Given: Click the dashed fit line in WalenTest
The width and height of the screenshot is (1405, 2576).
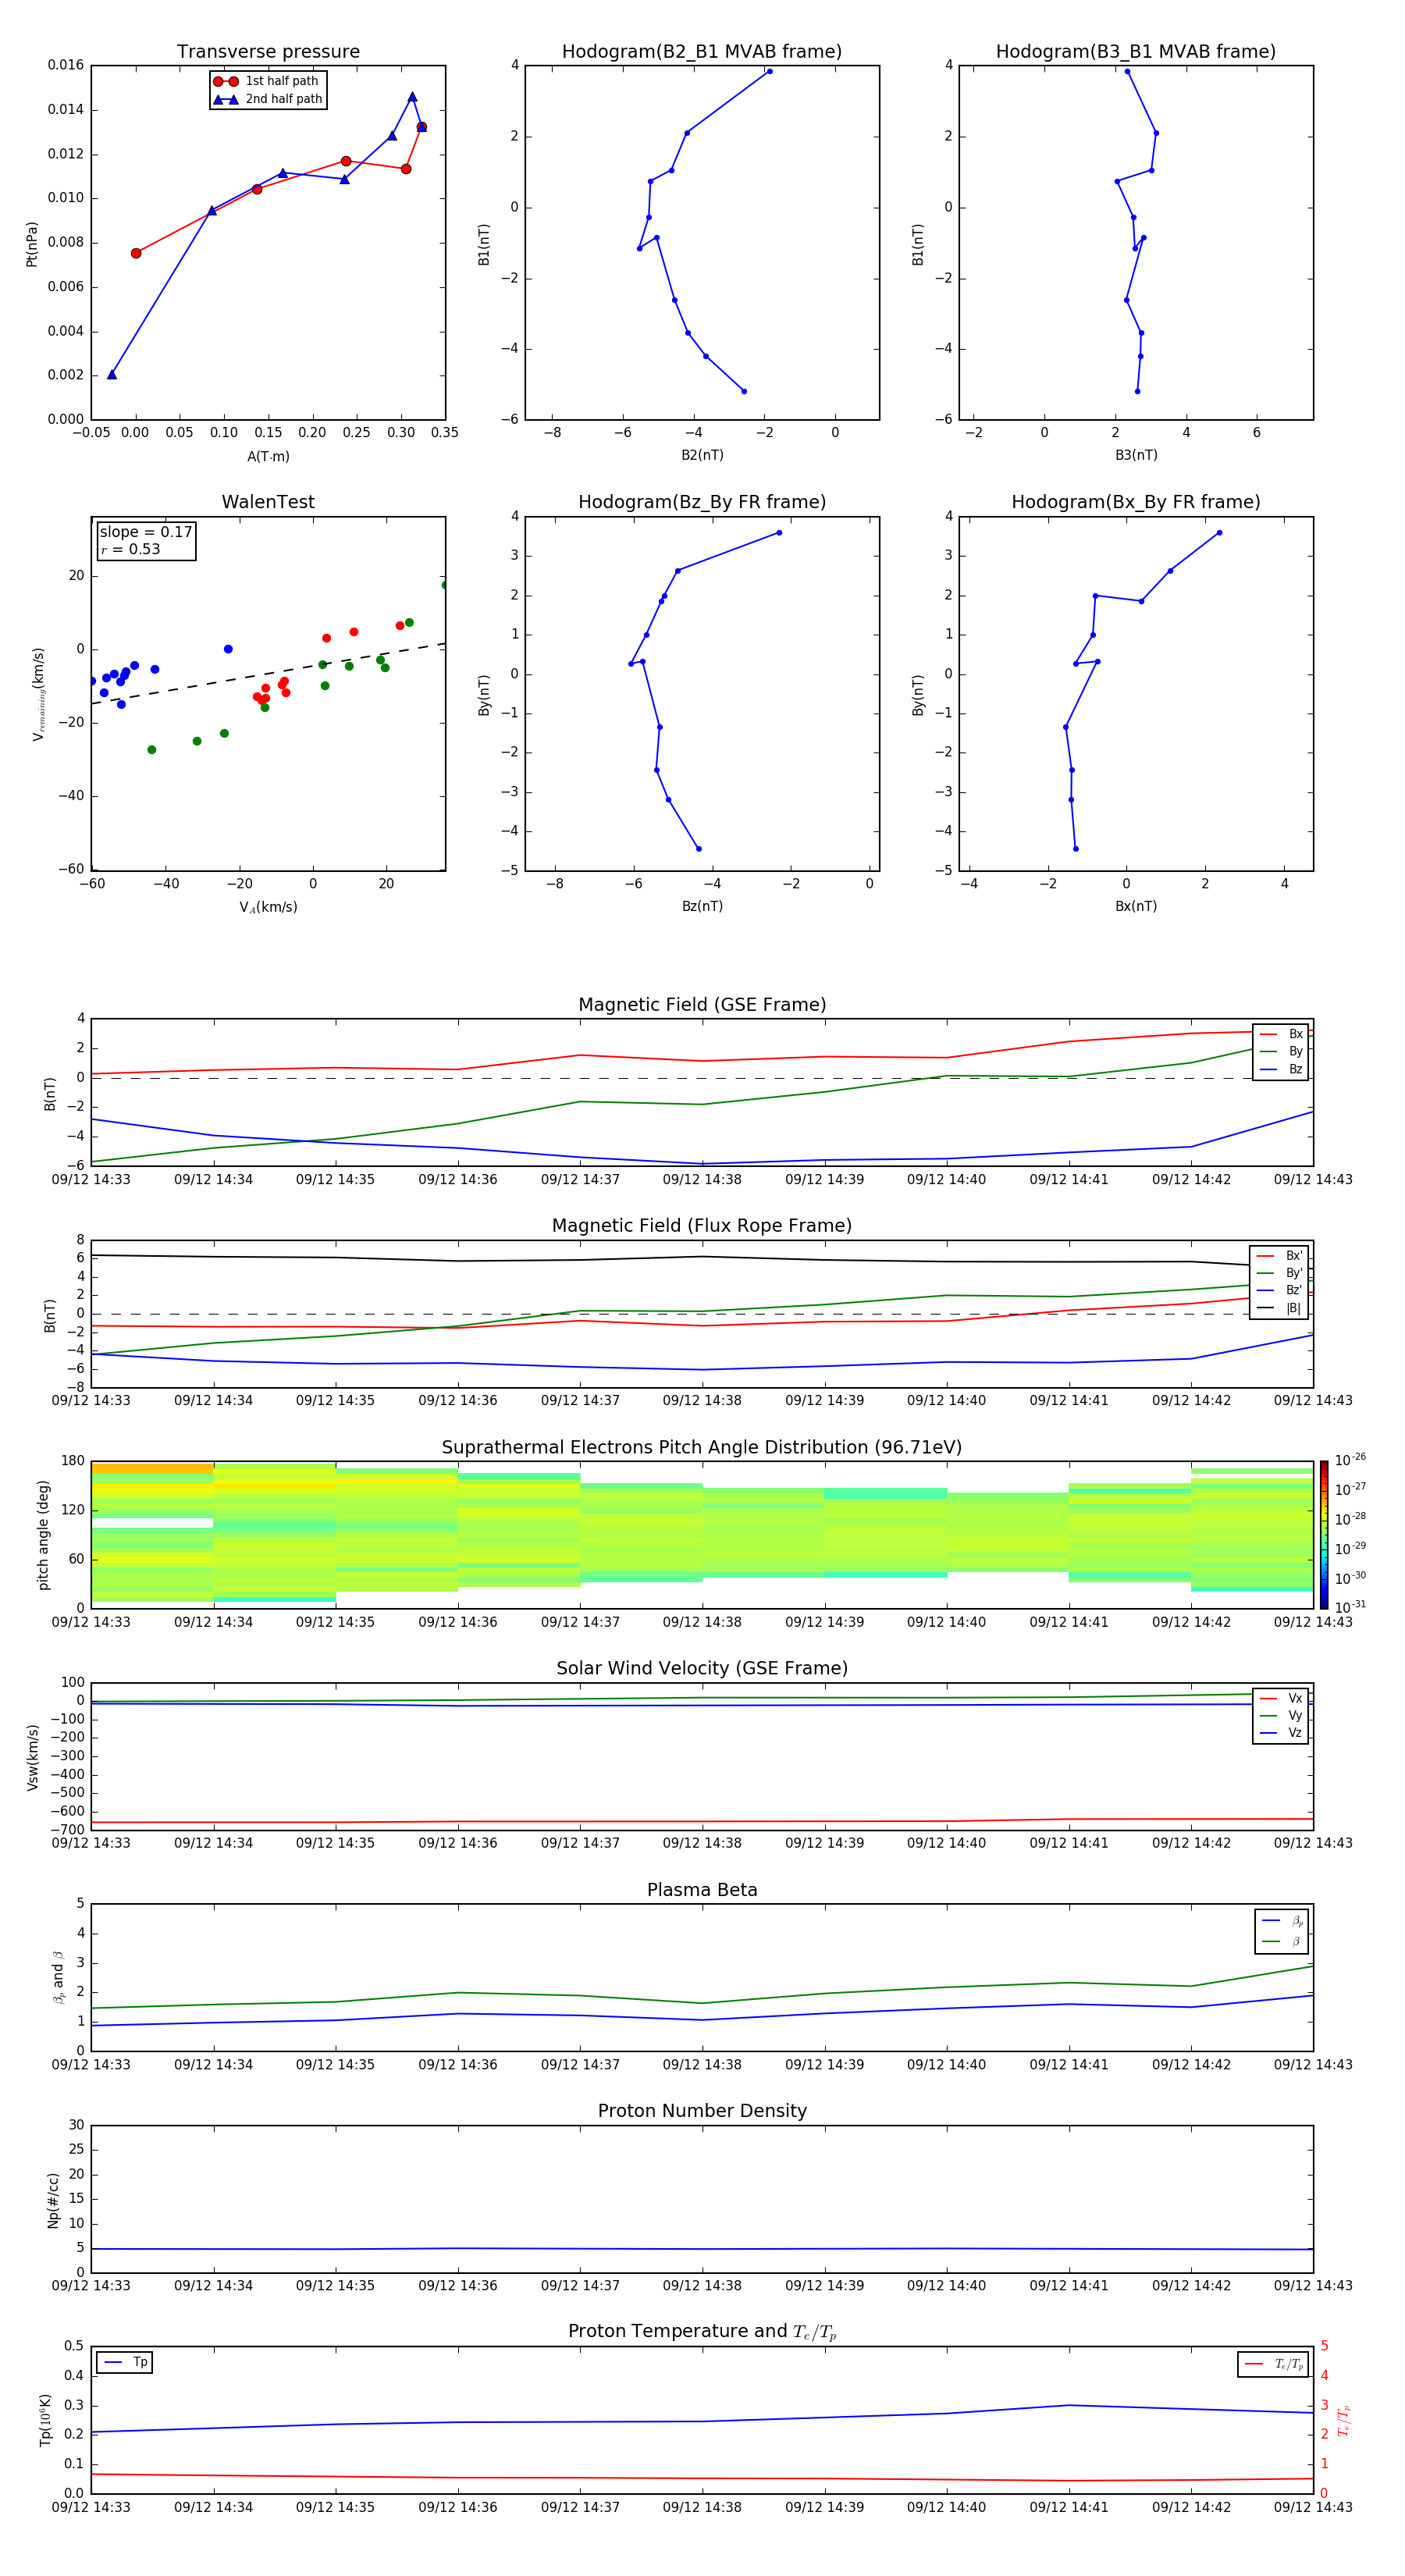Looking at the screenshot, I should pyautogui.click(x=268, y=674).
